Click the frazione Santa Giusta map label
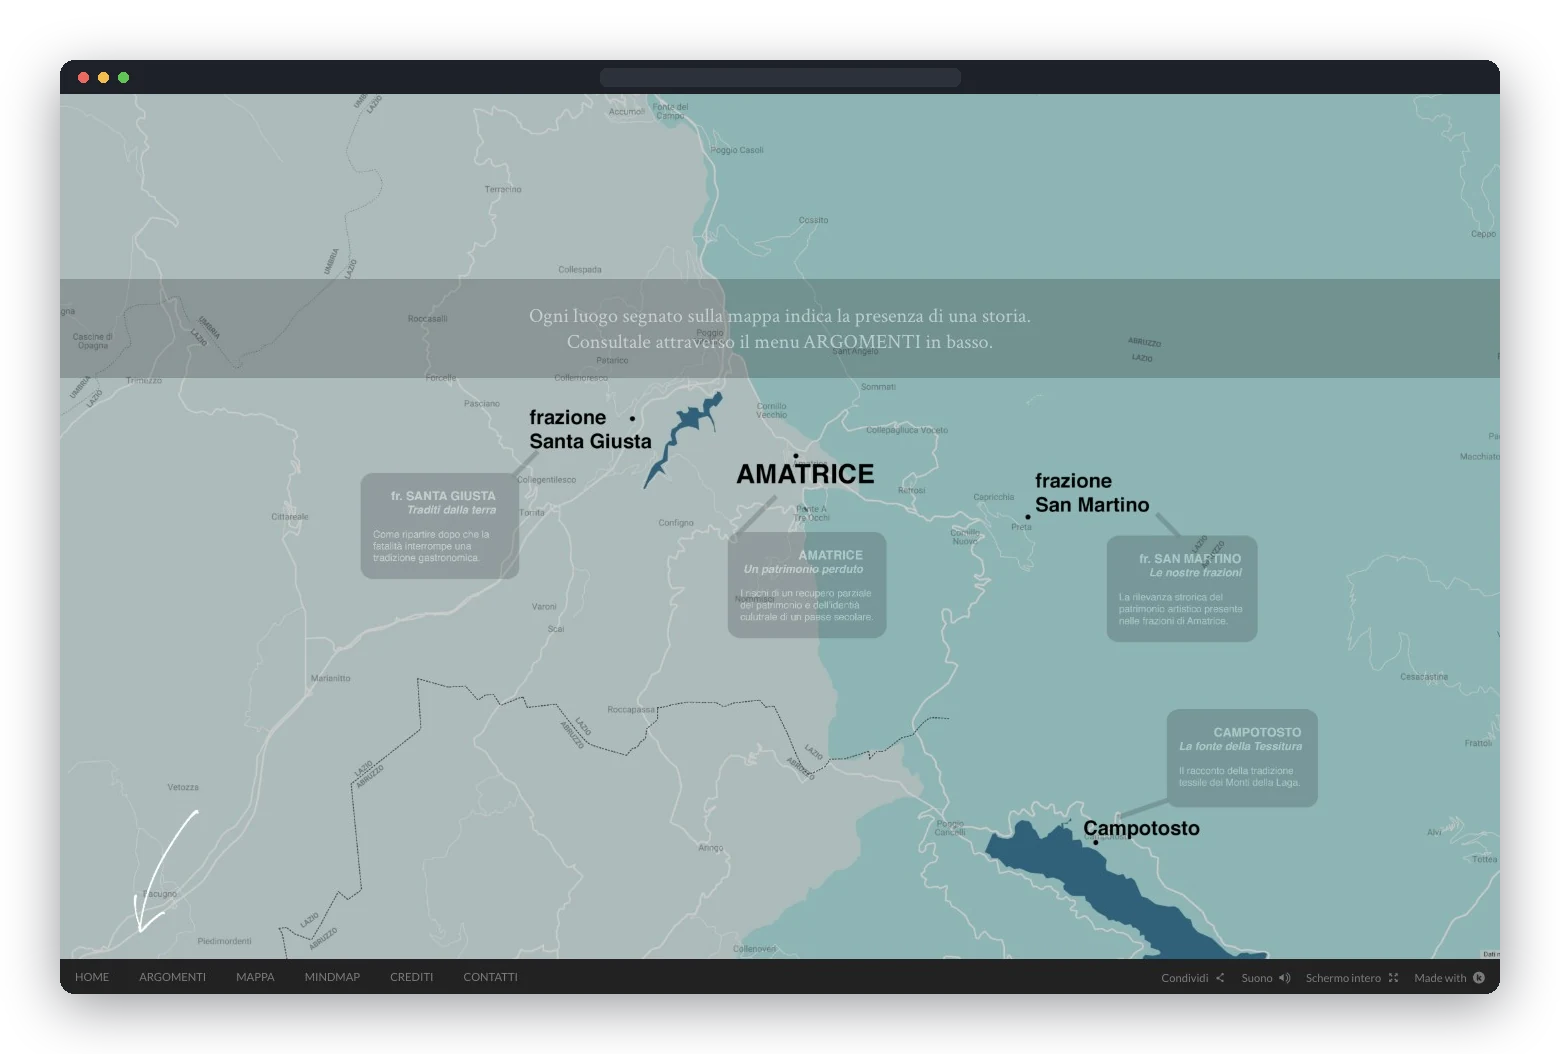 (590, 429)
